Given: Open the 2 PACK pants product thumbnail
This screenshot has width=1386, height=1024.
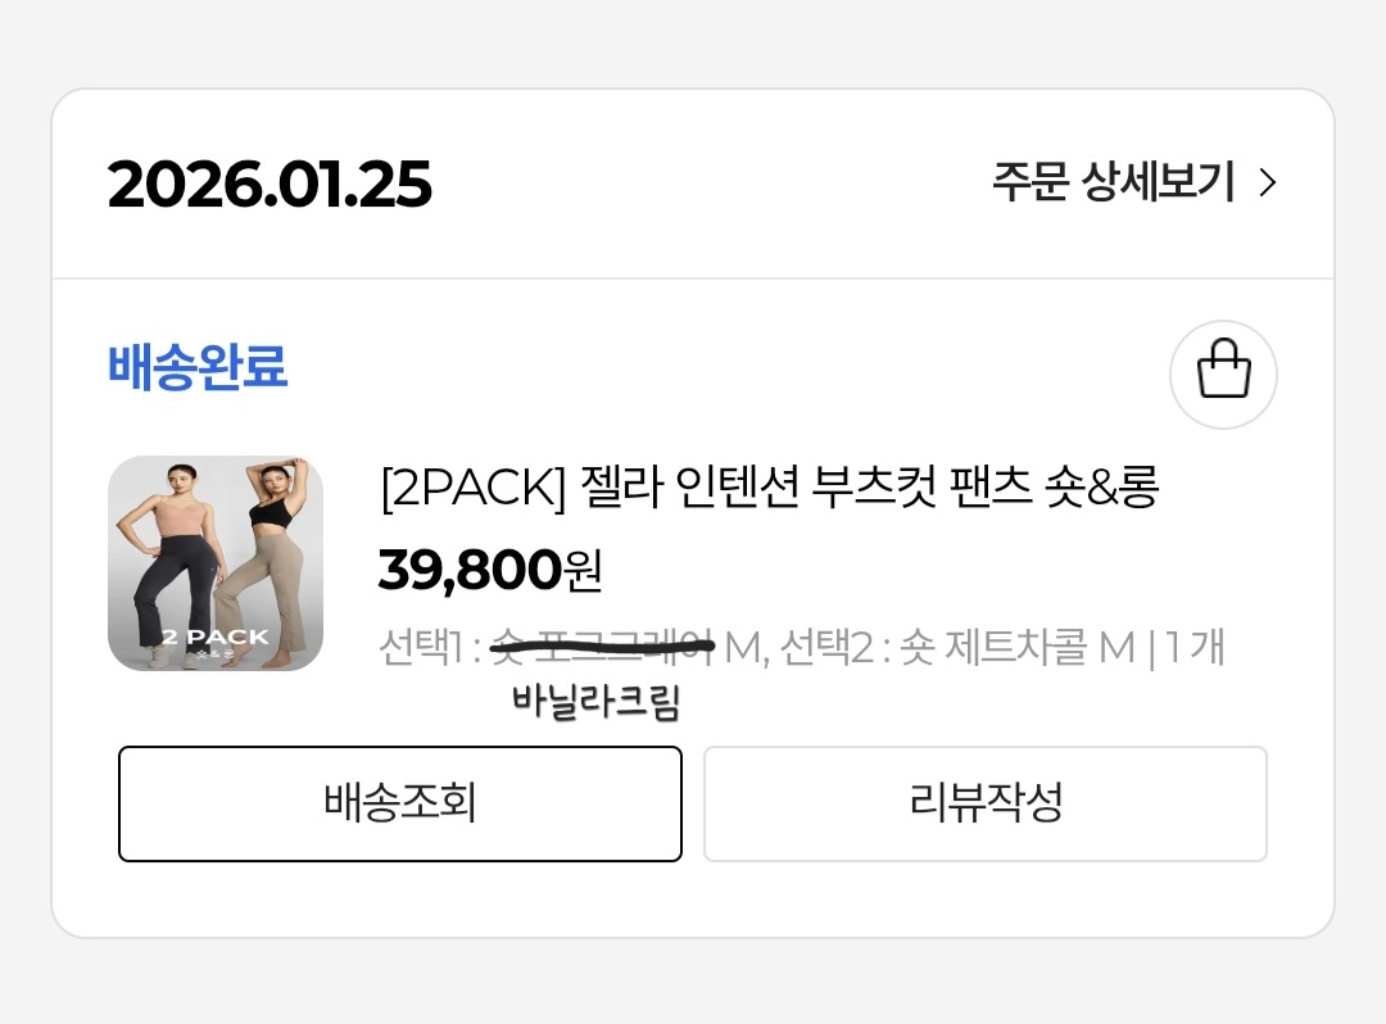Looking at the screenshot, I should point(215,563).
